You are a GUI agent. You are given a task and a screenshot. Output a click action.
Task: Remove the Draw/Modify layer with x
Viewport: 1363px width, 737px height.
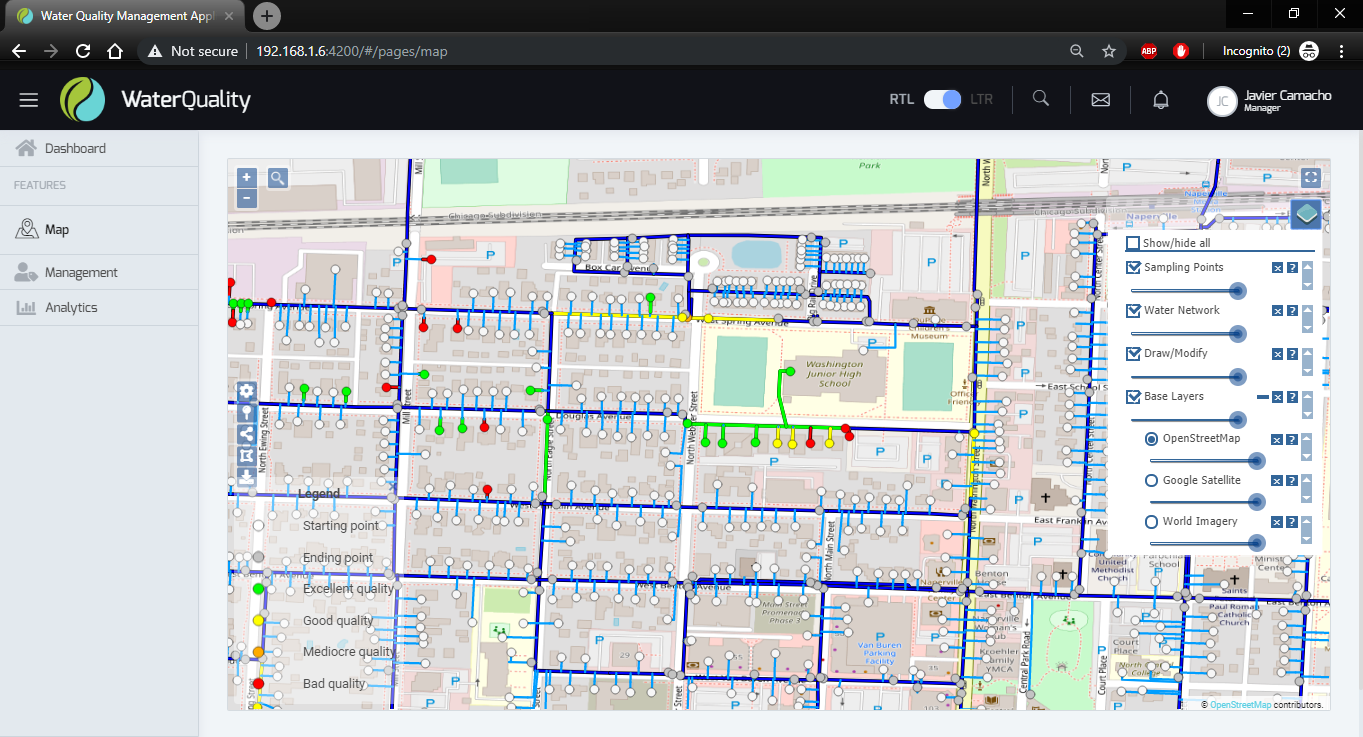1277,354
